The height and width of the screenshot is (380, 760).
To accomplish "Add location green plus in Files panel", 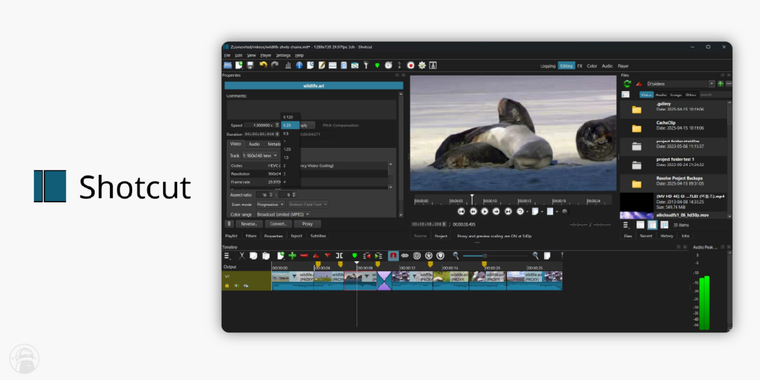I will [720, 83].
